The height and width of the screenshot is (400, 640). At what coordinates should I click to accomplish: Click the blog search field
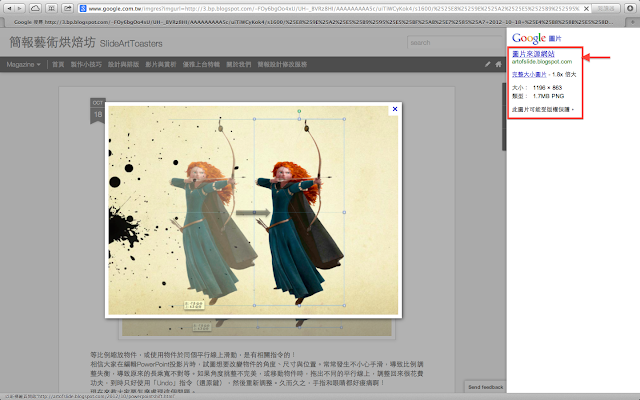455,42
